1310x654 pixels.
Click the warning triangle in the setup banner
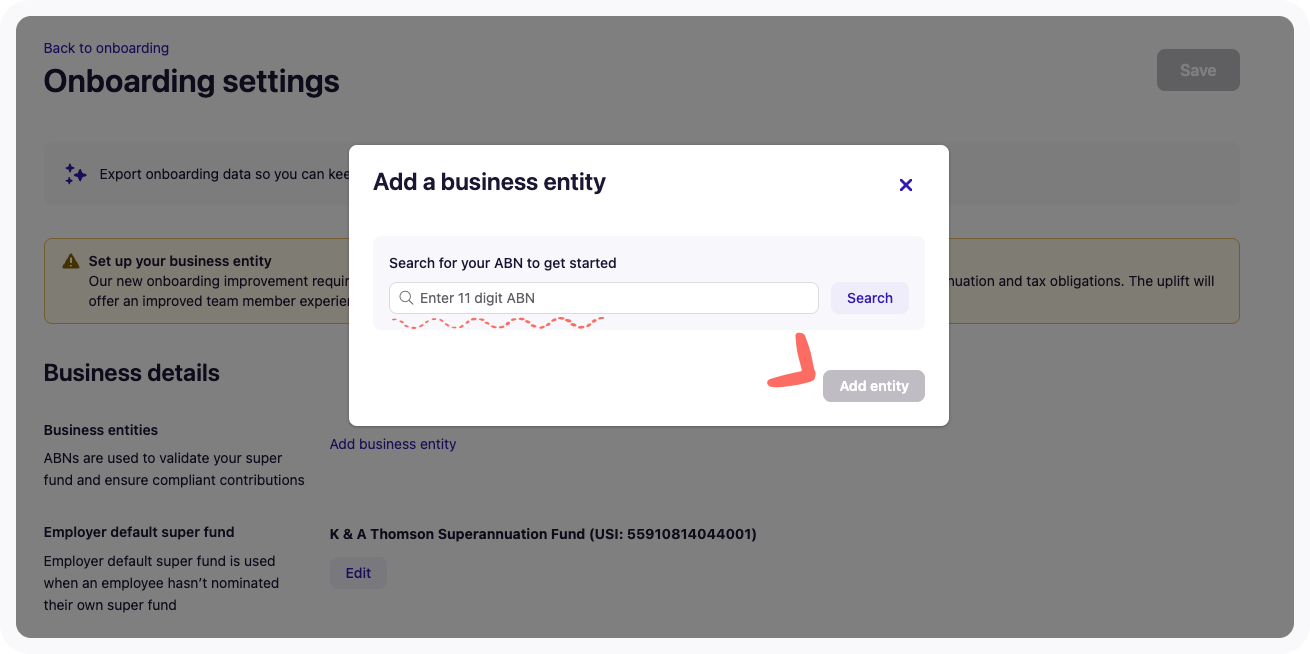pos(69,260)
